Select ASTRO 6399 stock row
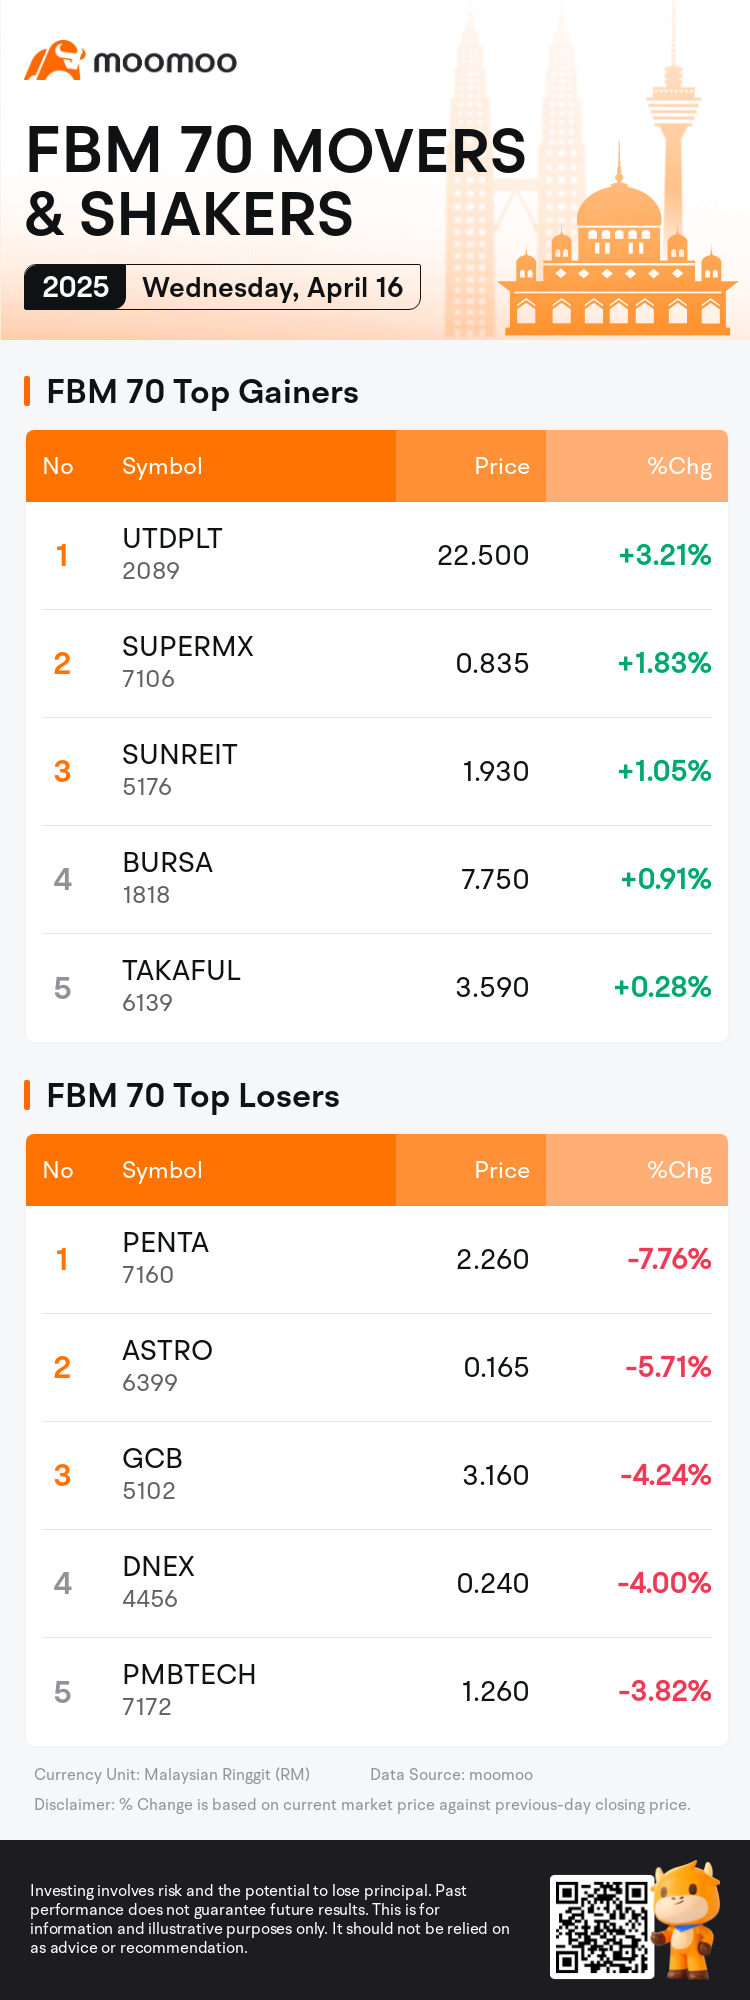 [377, 1367]
